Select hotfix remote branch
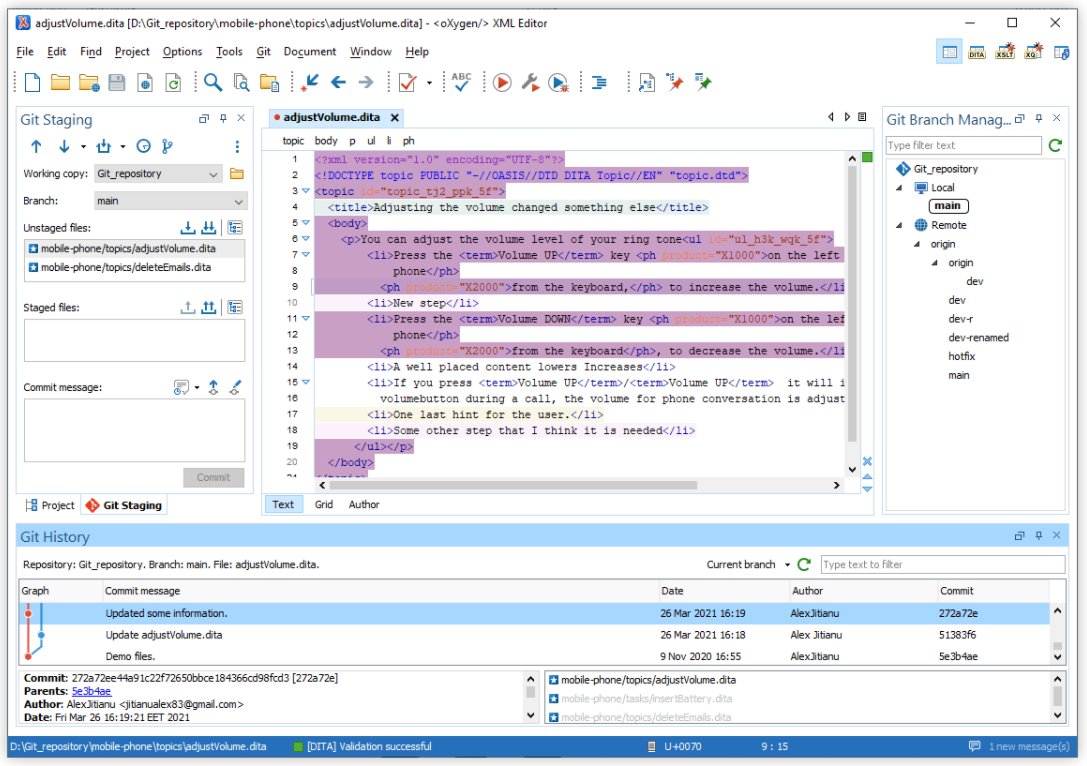This screenshot has width=1087, height=766. pyautogui.click(x=962, y=356)
